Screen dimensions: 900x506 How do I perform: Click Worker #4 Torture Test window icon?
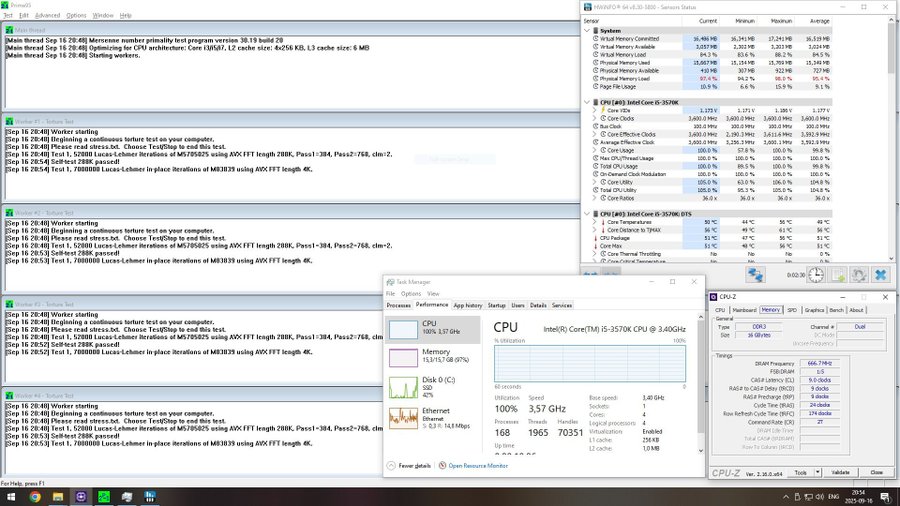(x=9, y=395)
